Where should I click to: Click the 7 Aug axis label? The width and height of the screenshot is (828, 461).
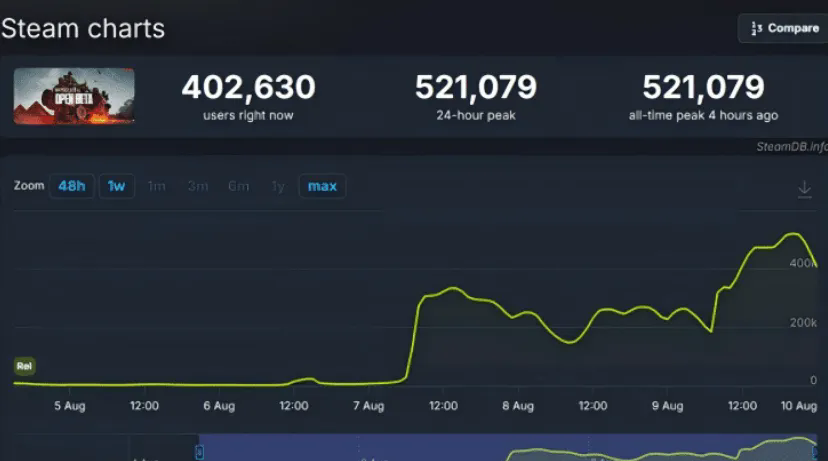pyautogui.click(x=369, y=406)
